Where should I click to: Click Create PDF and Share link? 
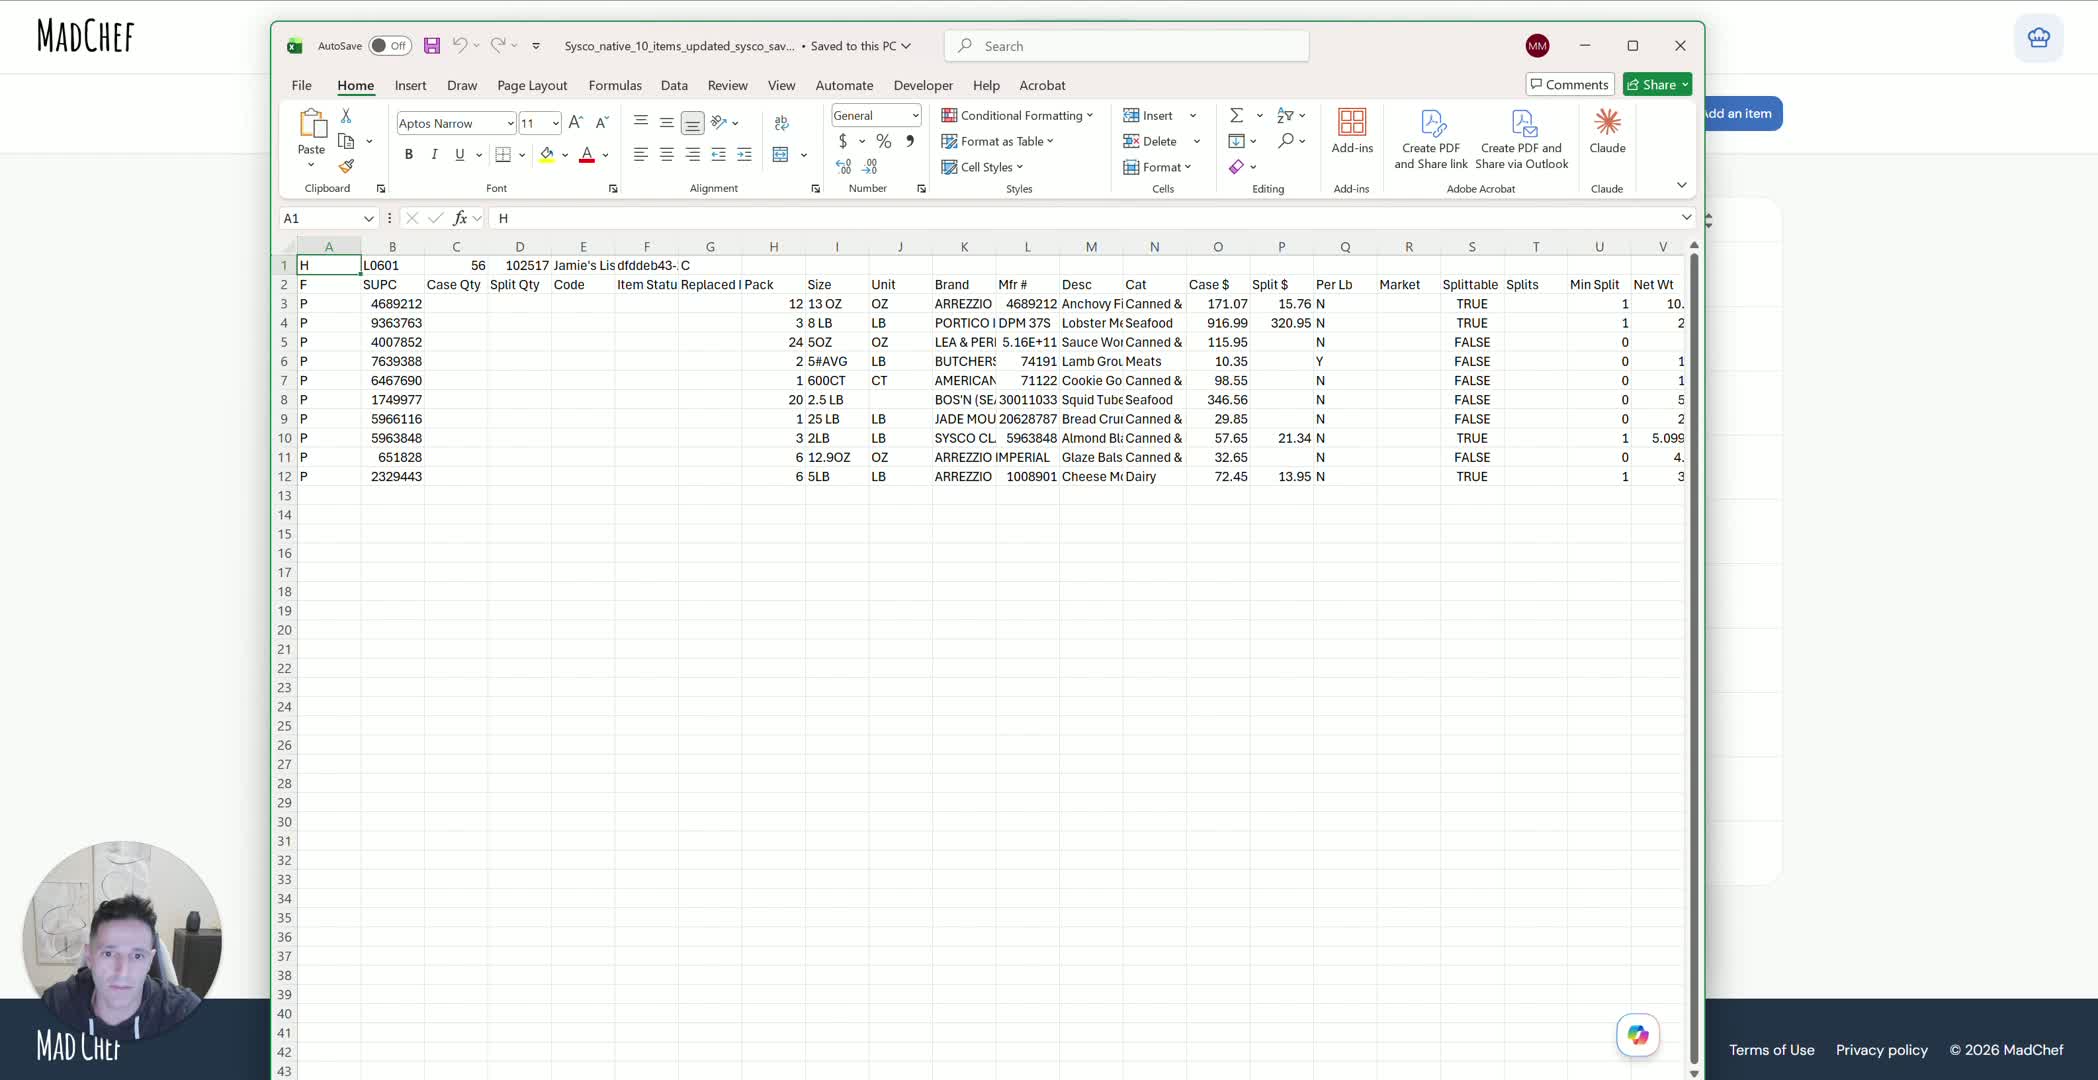point(1431,139)
